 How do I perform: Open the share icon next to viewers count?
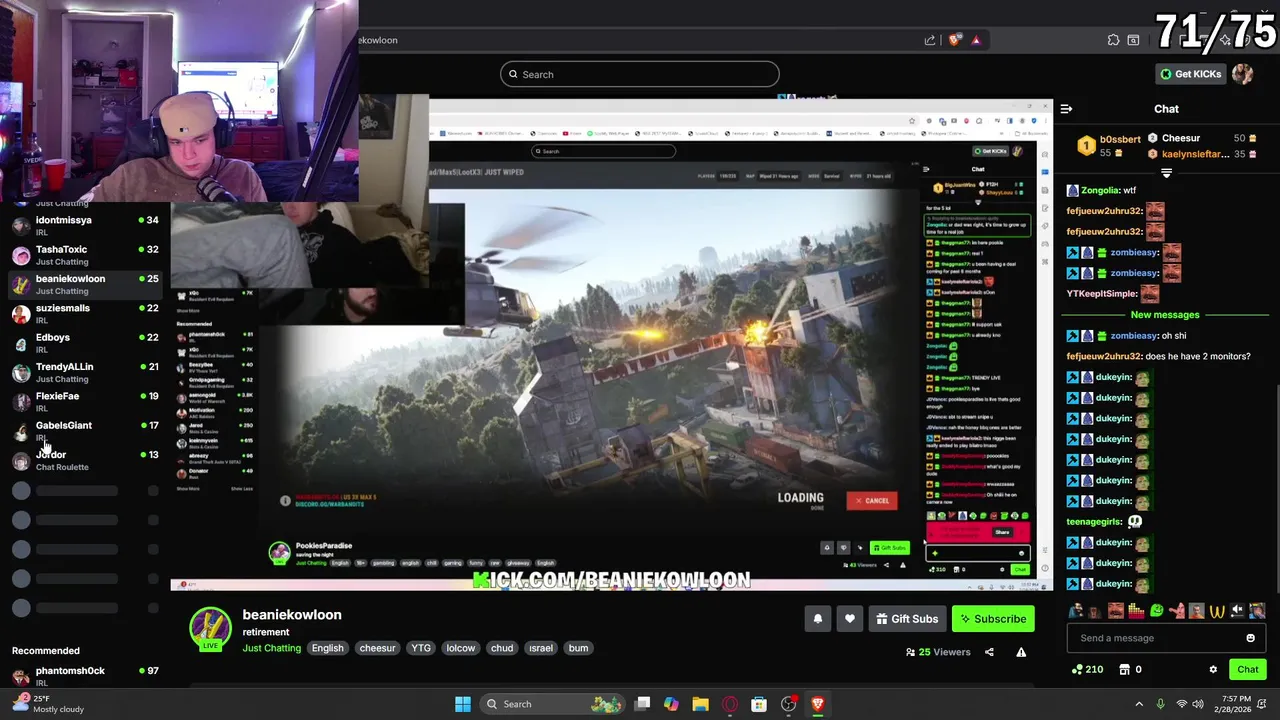click(989, 652)
